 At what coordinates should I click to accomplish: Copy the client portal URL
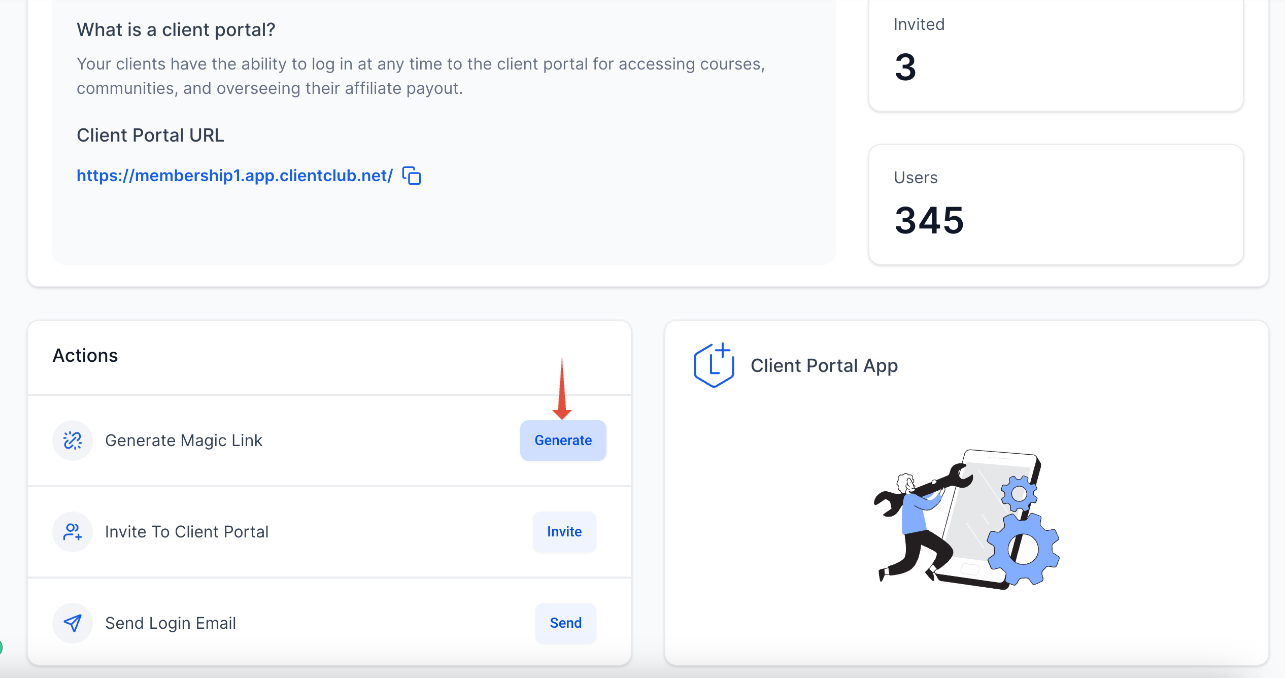(412, 176)
